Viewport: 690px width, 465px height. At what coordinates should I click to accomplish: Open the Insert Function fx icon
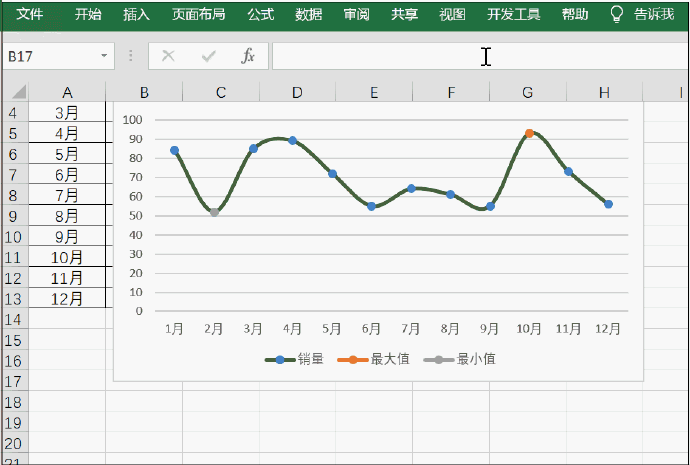click(248, 56)
